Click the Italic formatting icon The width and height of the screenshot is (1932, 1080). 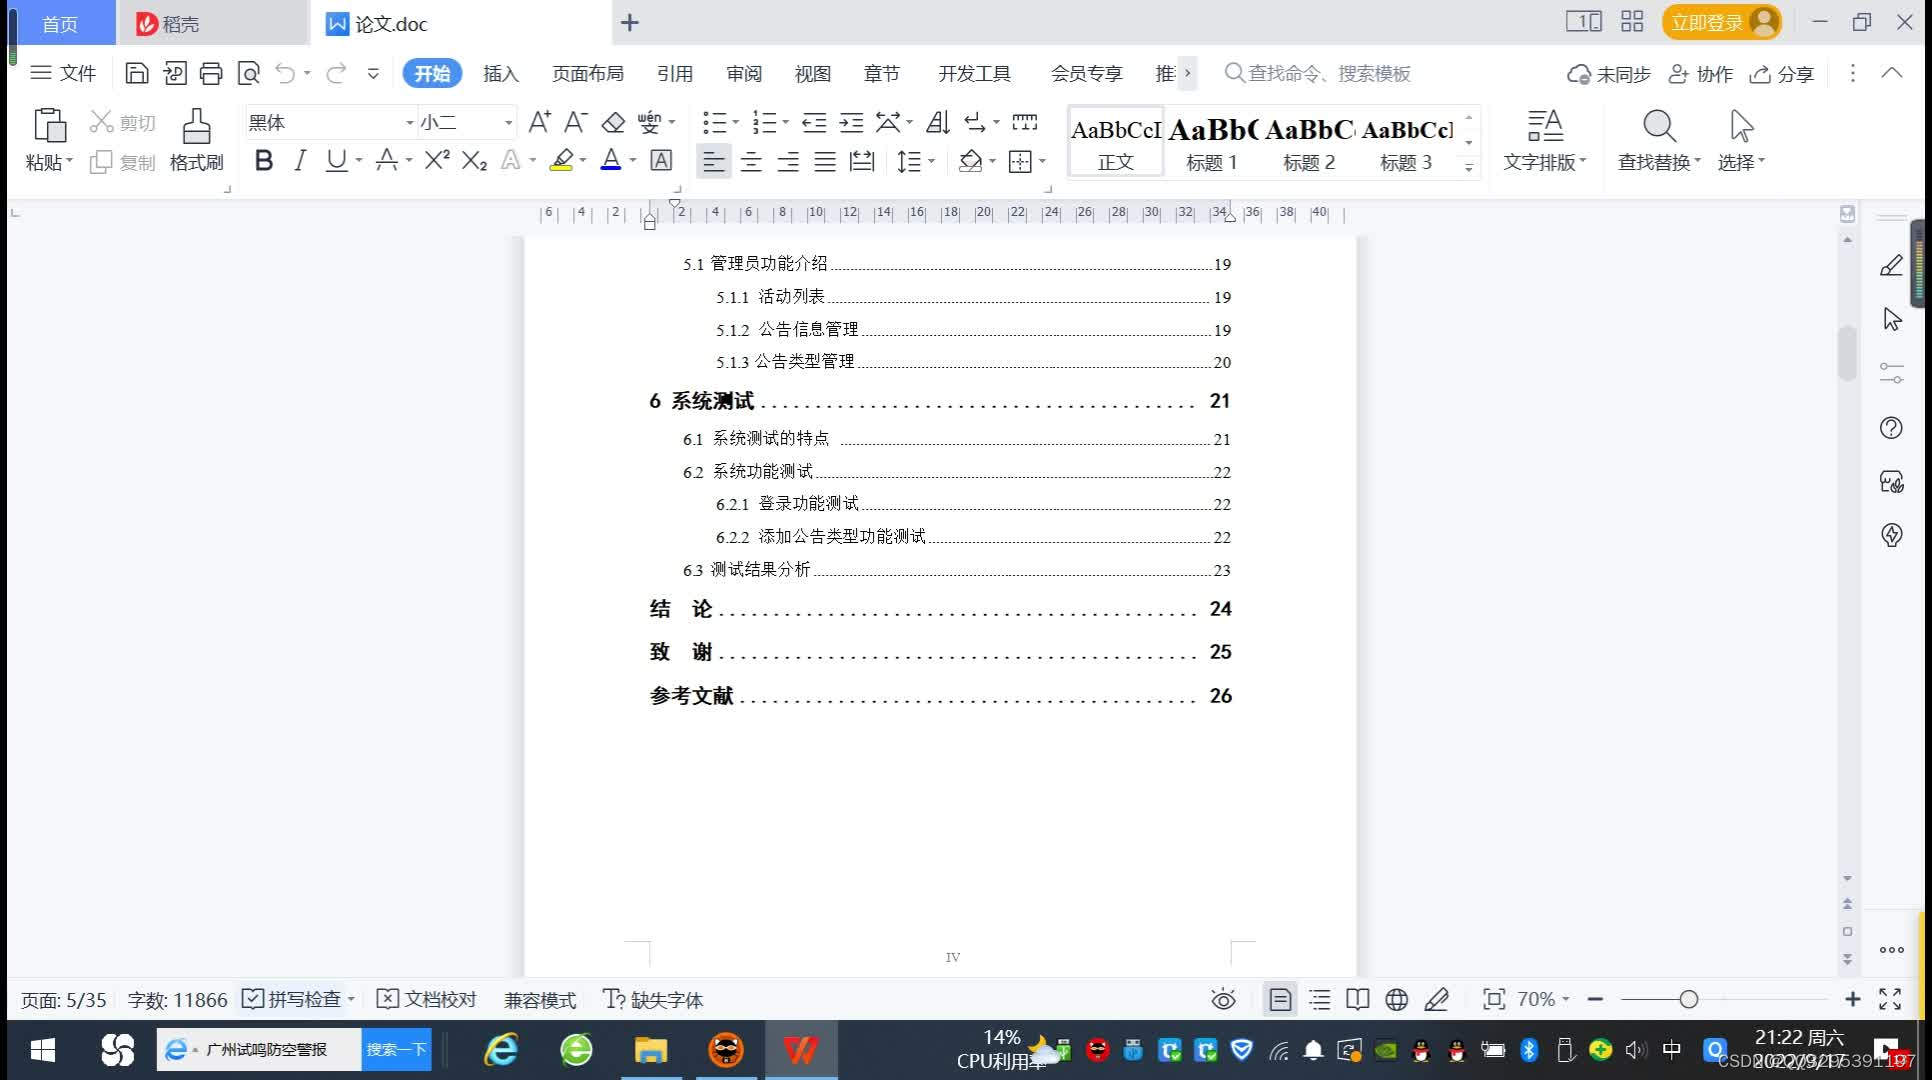click(x=299, y=162)
